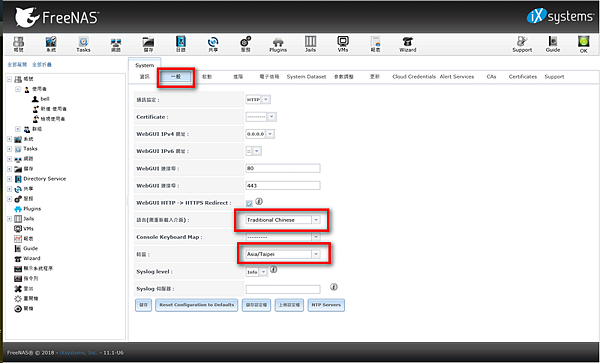Open Plugins icon in top toolbar
The image size is (600, 363).
[x=278, y=44]
